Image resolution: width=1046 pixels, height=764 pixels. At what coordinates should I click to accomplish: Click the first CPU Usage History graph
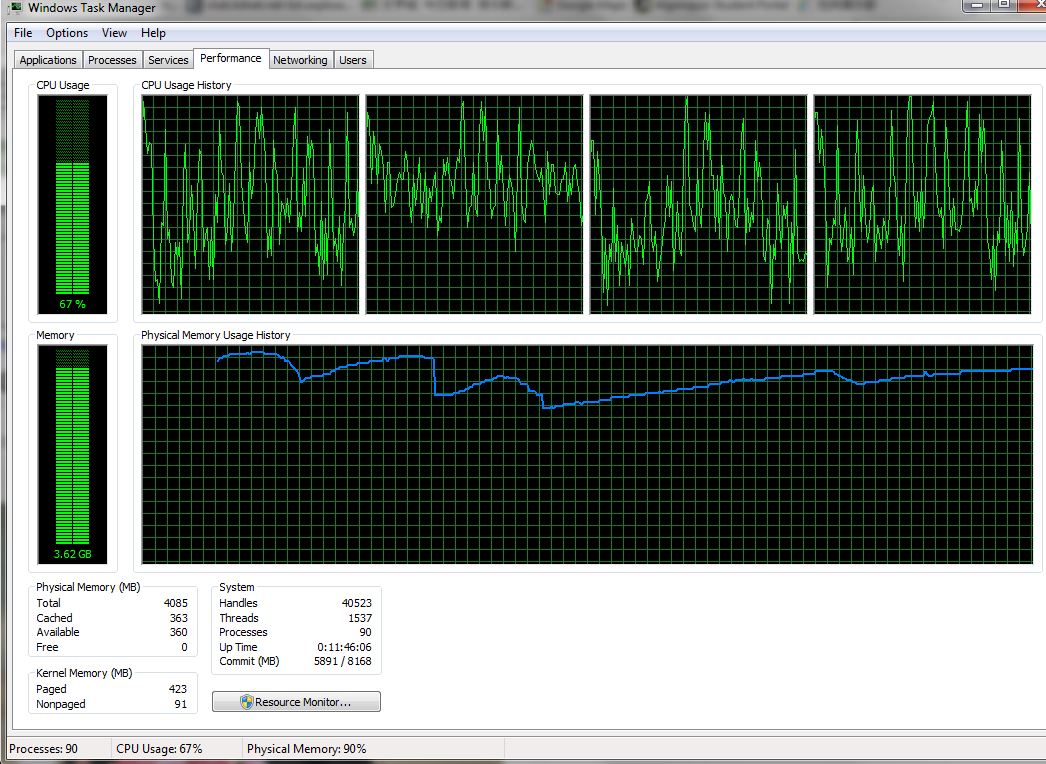(x=250, y=205)
